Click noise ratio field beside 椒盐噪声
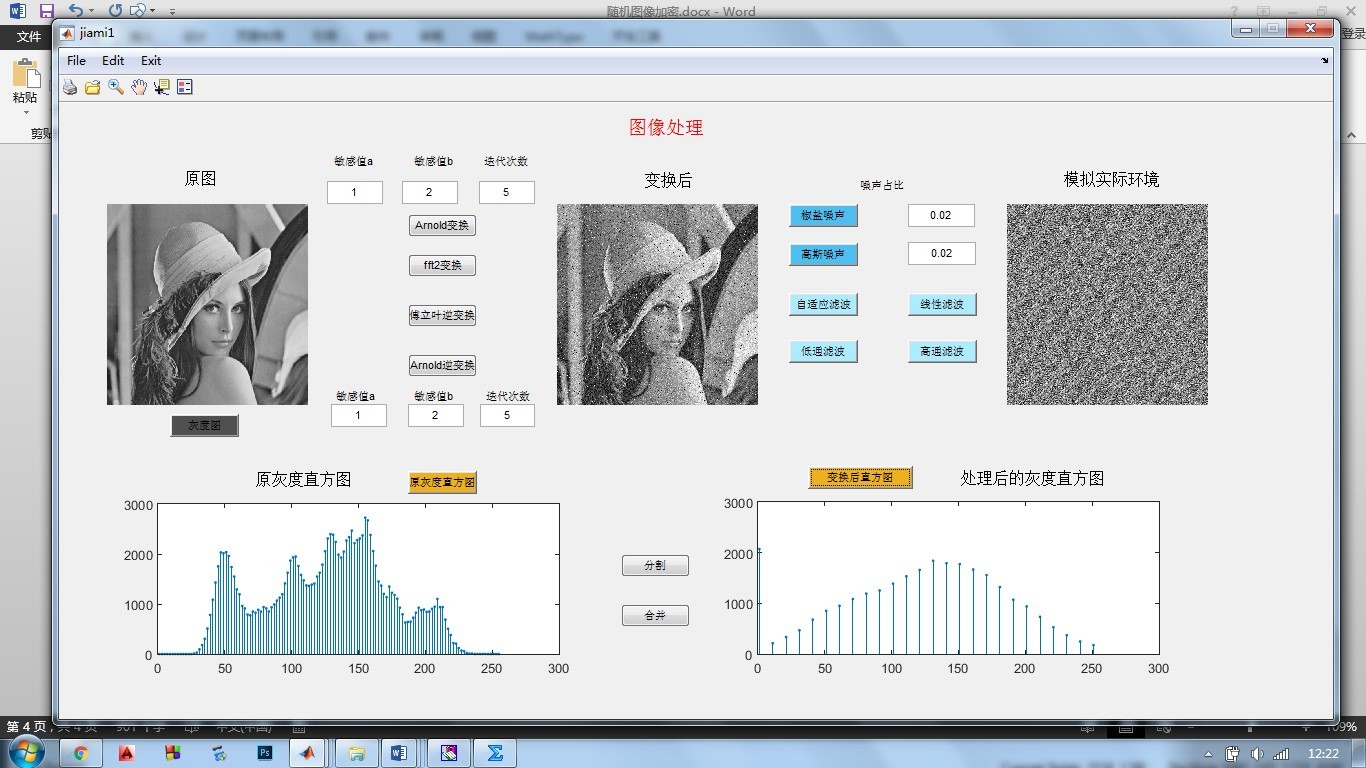 (x=941, y=215)
